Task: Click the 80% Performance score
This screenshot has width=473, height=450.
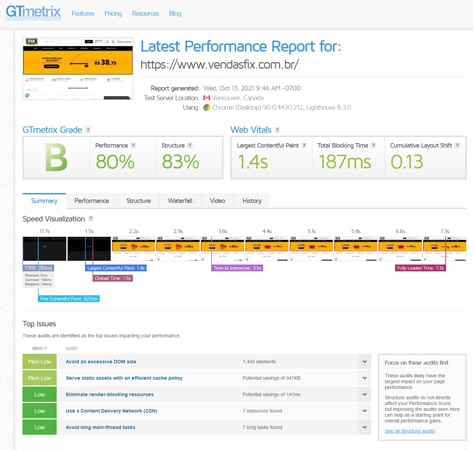Action: [115, 162]
